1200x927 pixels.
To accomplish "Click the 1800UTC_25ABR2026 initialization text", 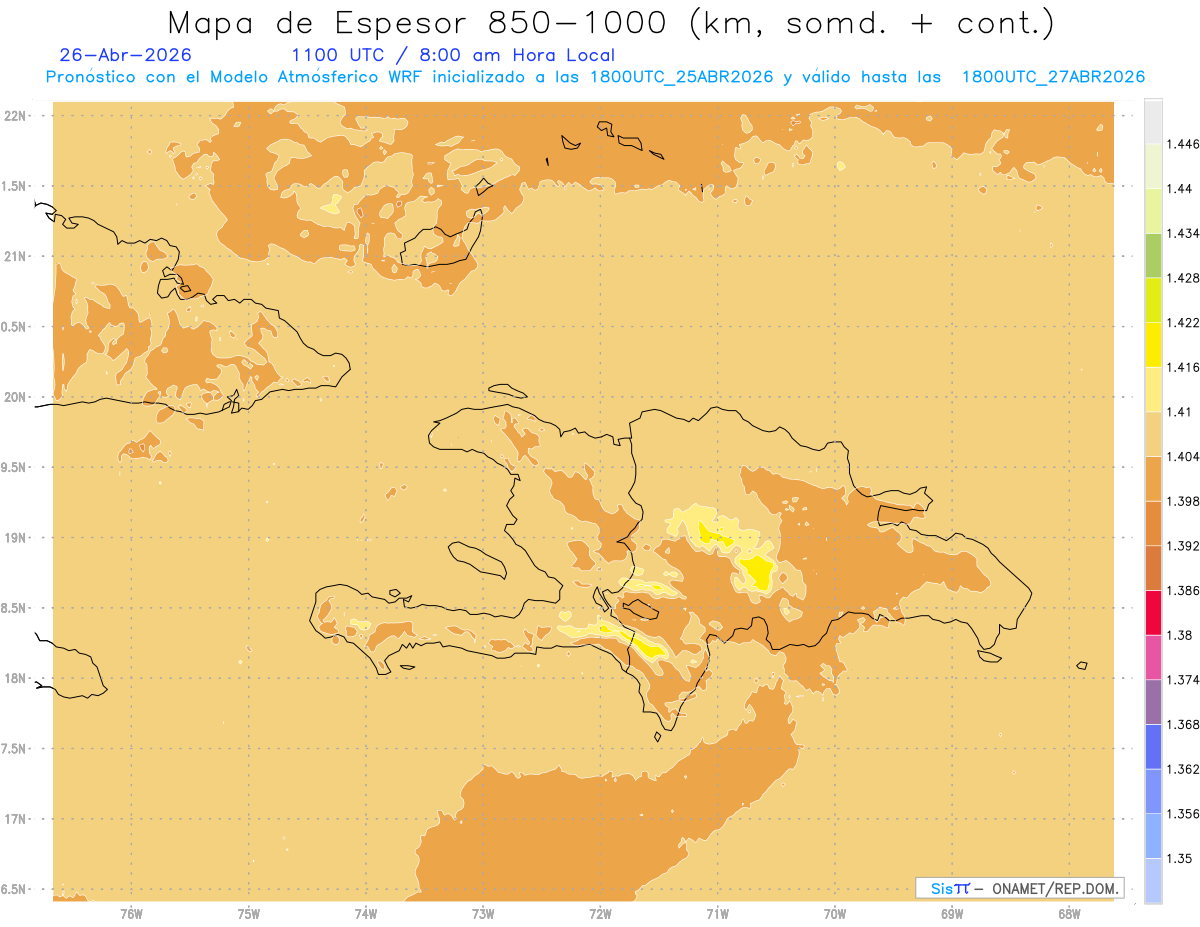I will [x=681, y=77].
